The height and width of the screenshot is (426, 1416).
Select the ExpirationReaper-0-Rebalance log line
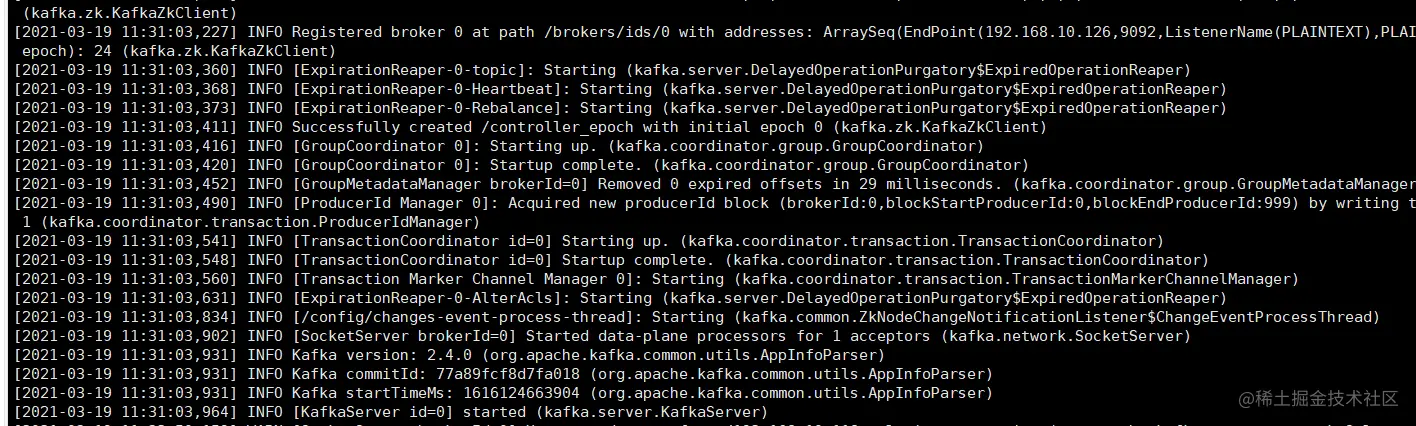(x=620, y=108)
